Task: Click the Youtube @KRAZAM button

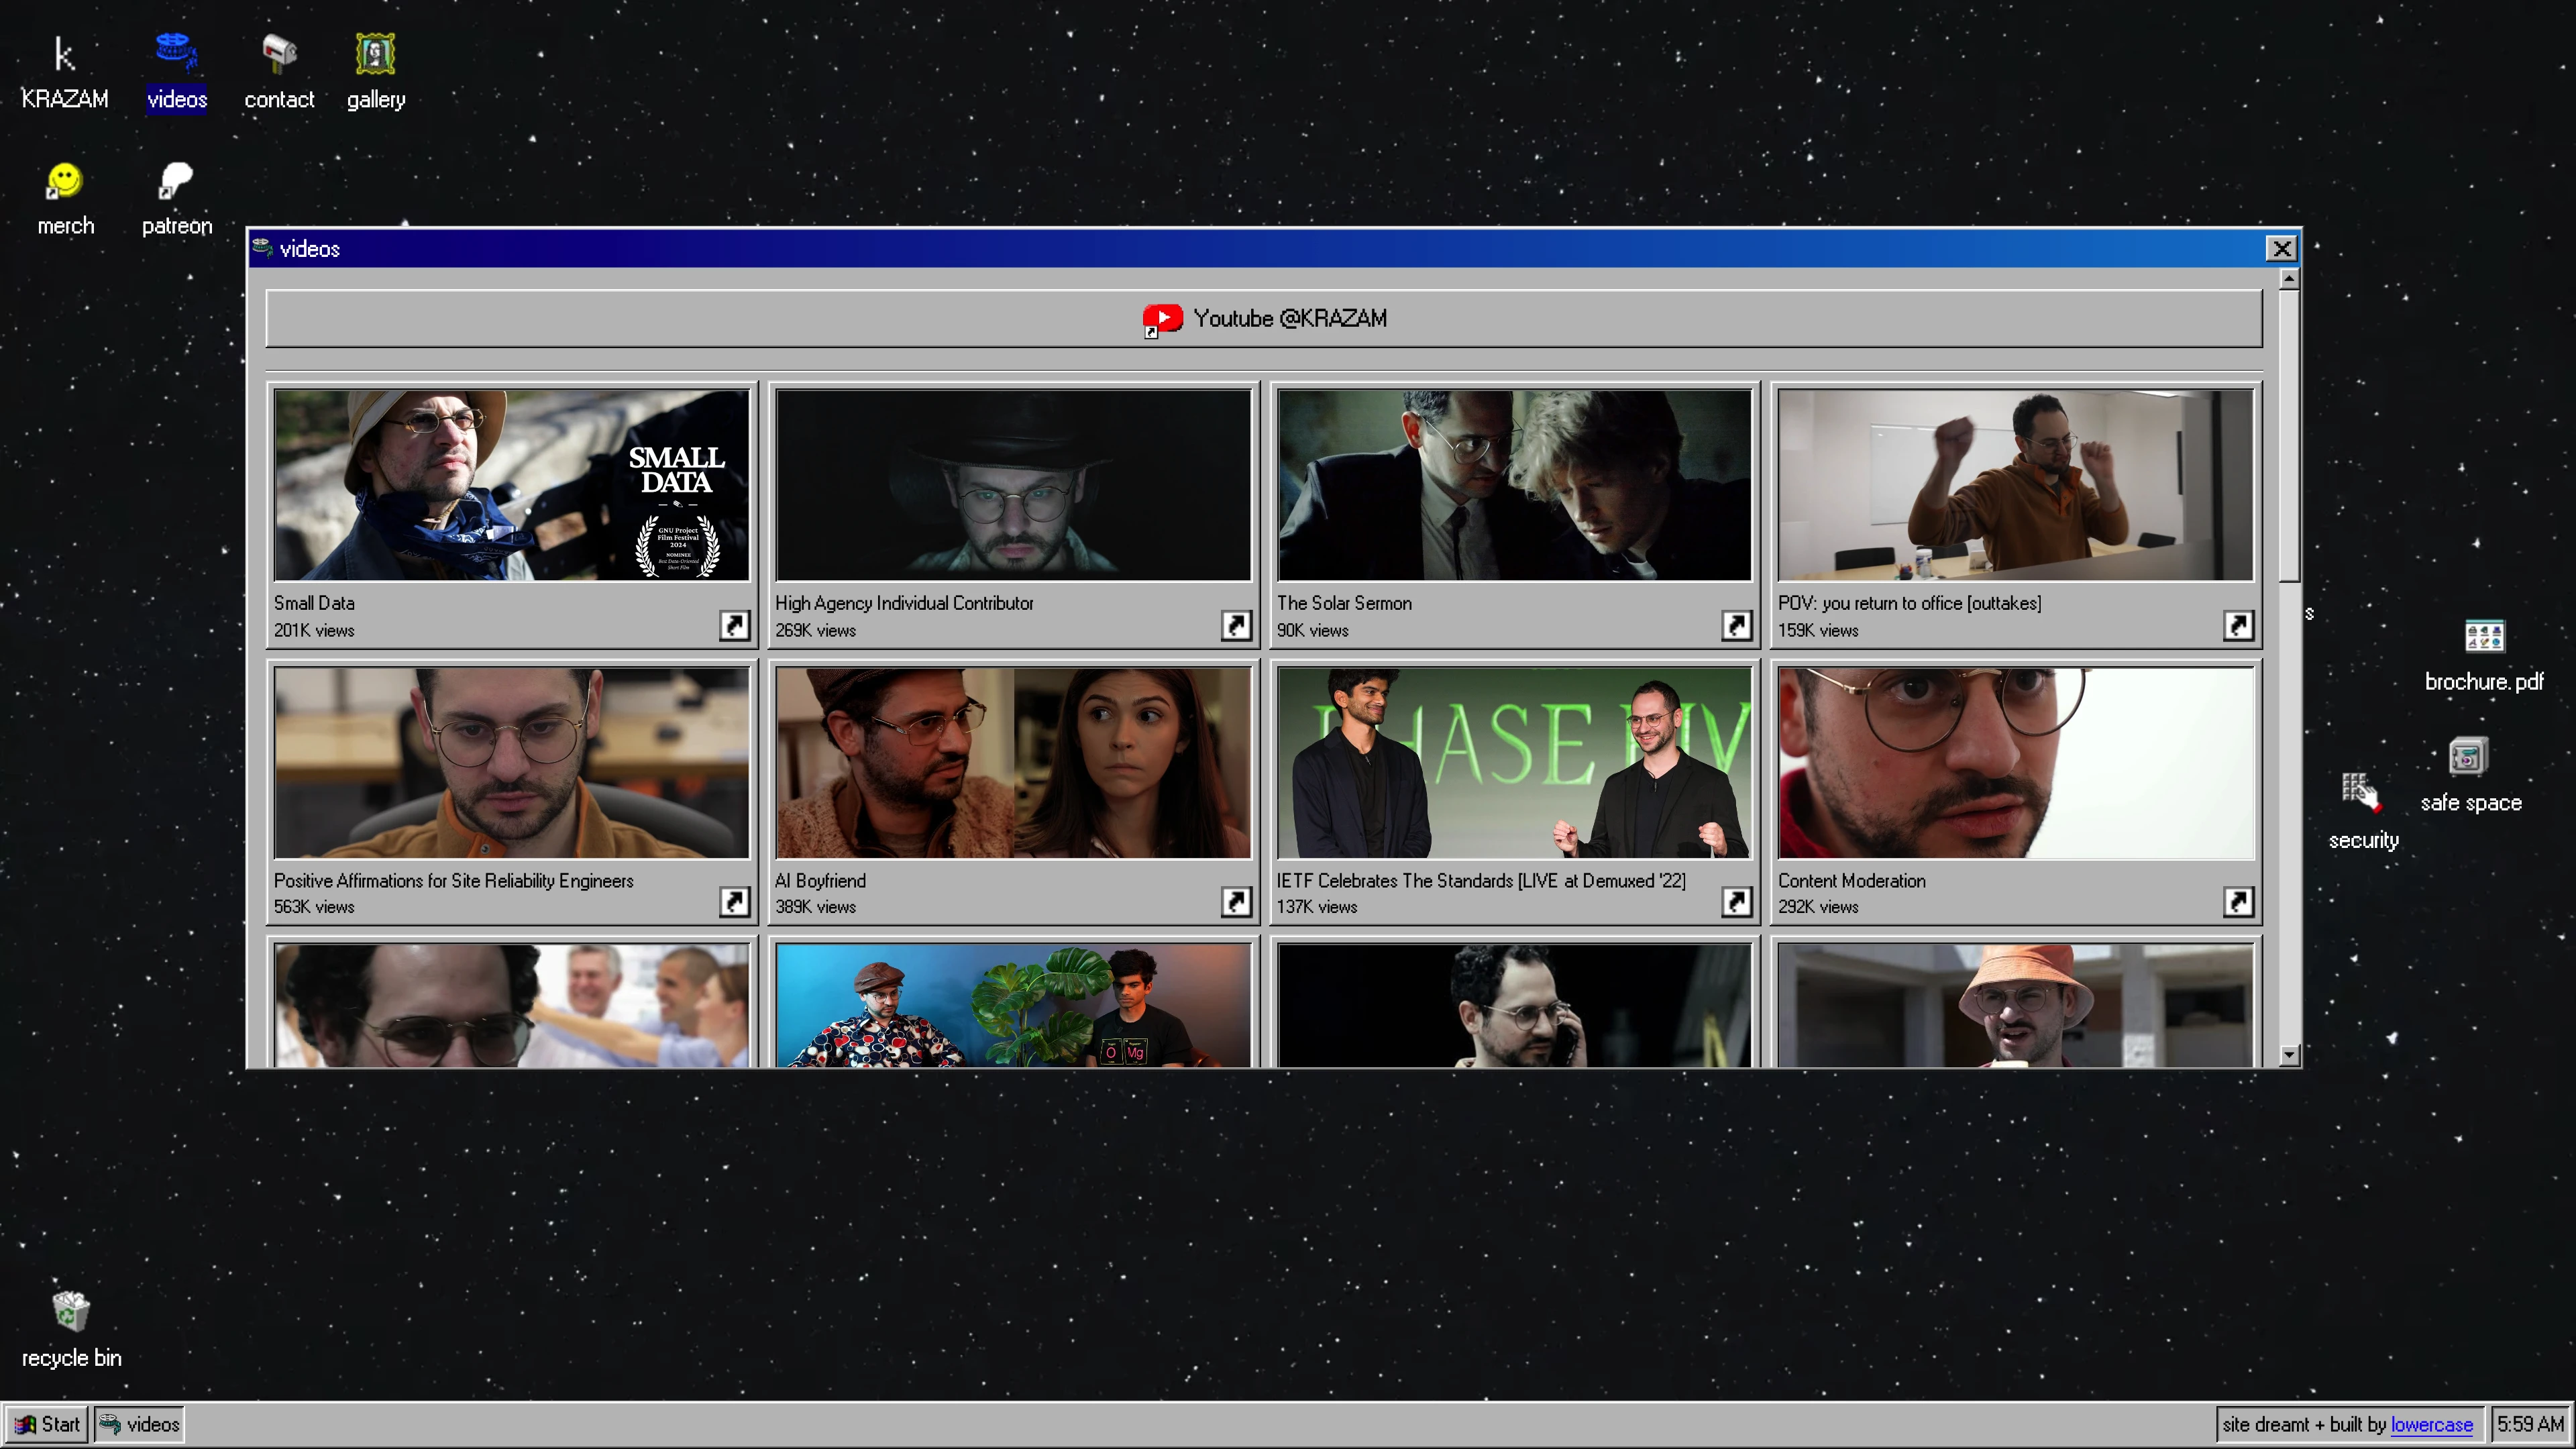Action: (x=1264, y=319)
